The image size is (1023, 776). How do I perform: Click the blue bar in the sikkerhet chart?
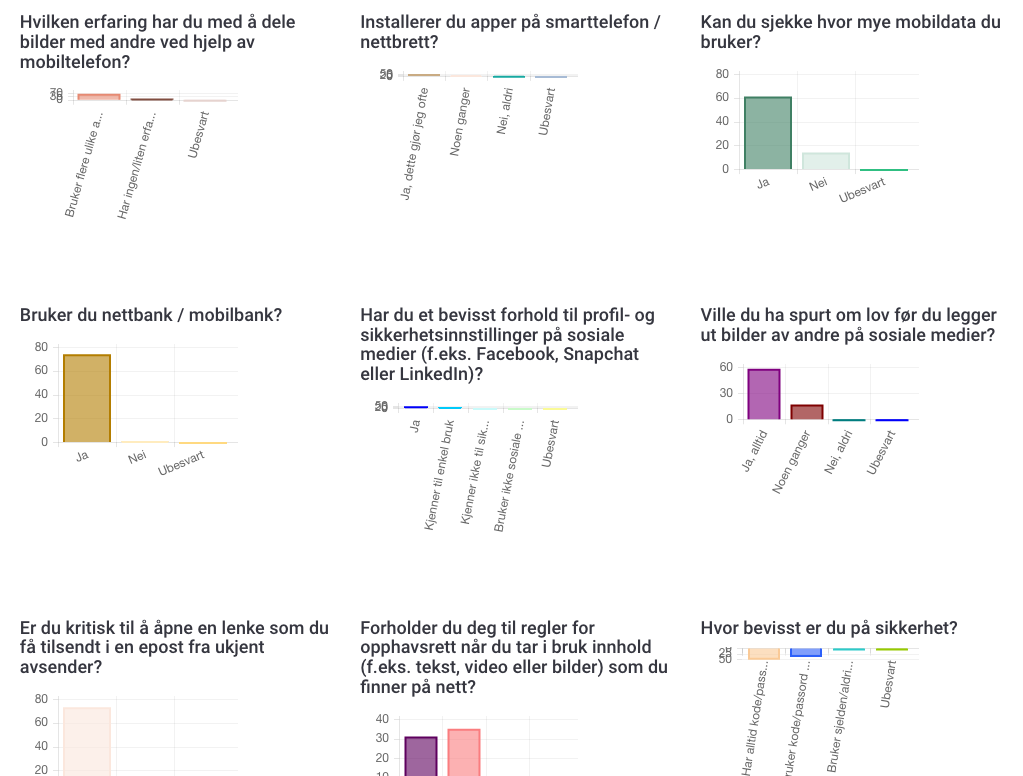point(806,652)
